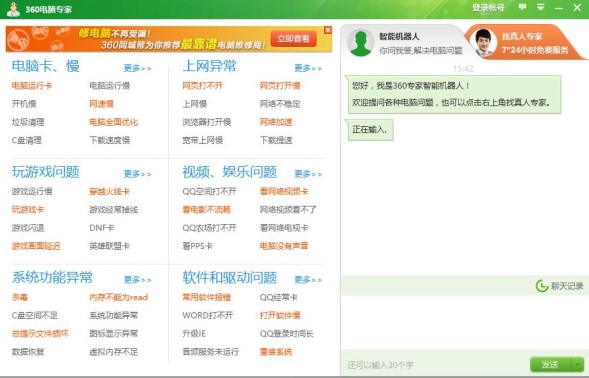Select 虚拟内存不足
589x378 pixels.
[x=113, y=352]
